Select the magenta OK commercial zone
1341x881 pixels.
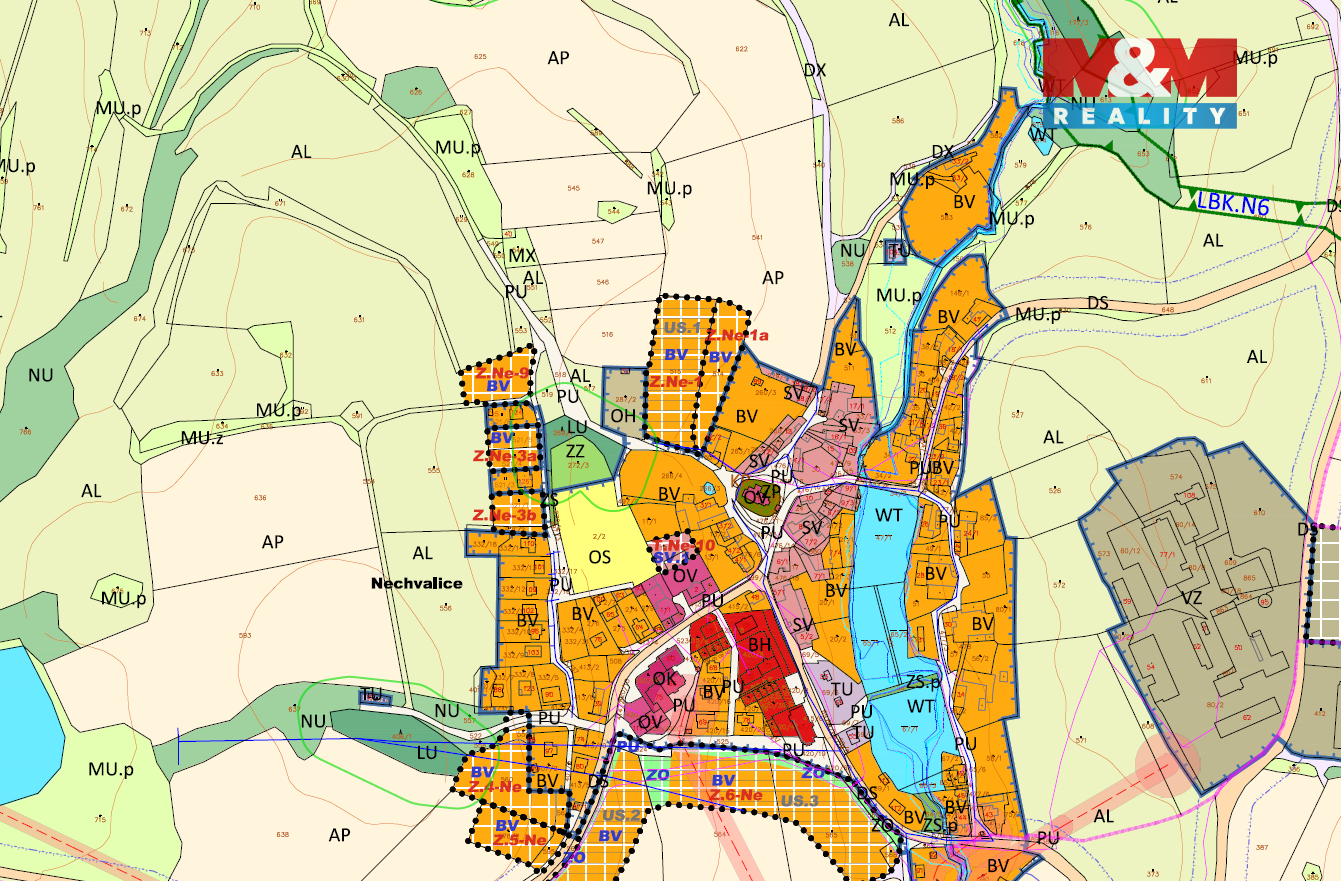pyautogui.click(x=664, y=678)
